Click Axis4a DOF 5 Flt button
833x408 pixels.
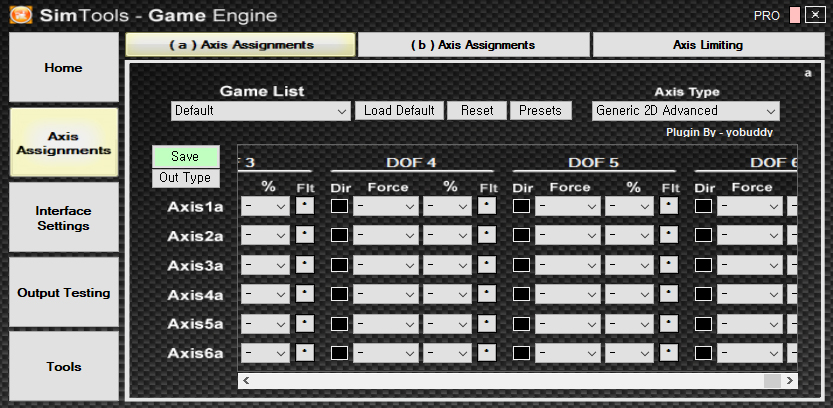click(x=669, y=293)
